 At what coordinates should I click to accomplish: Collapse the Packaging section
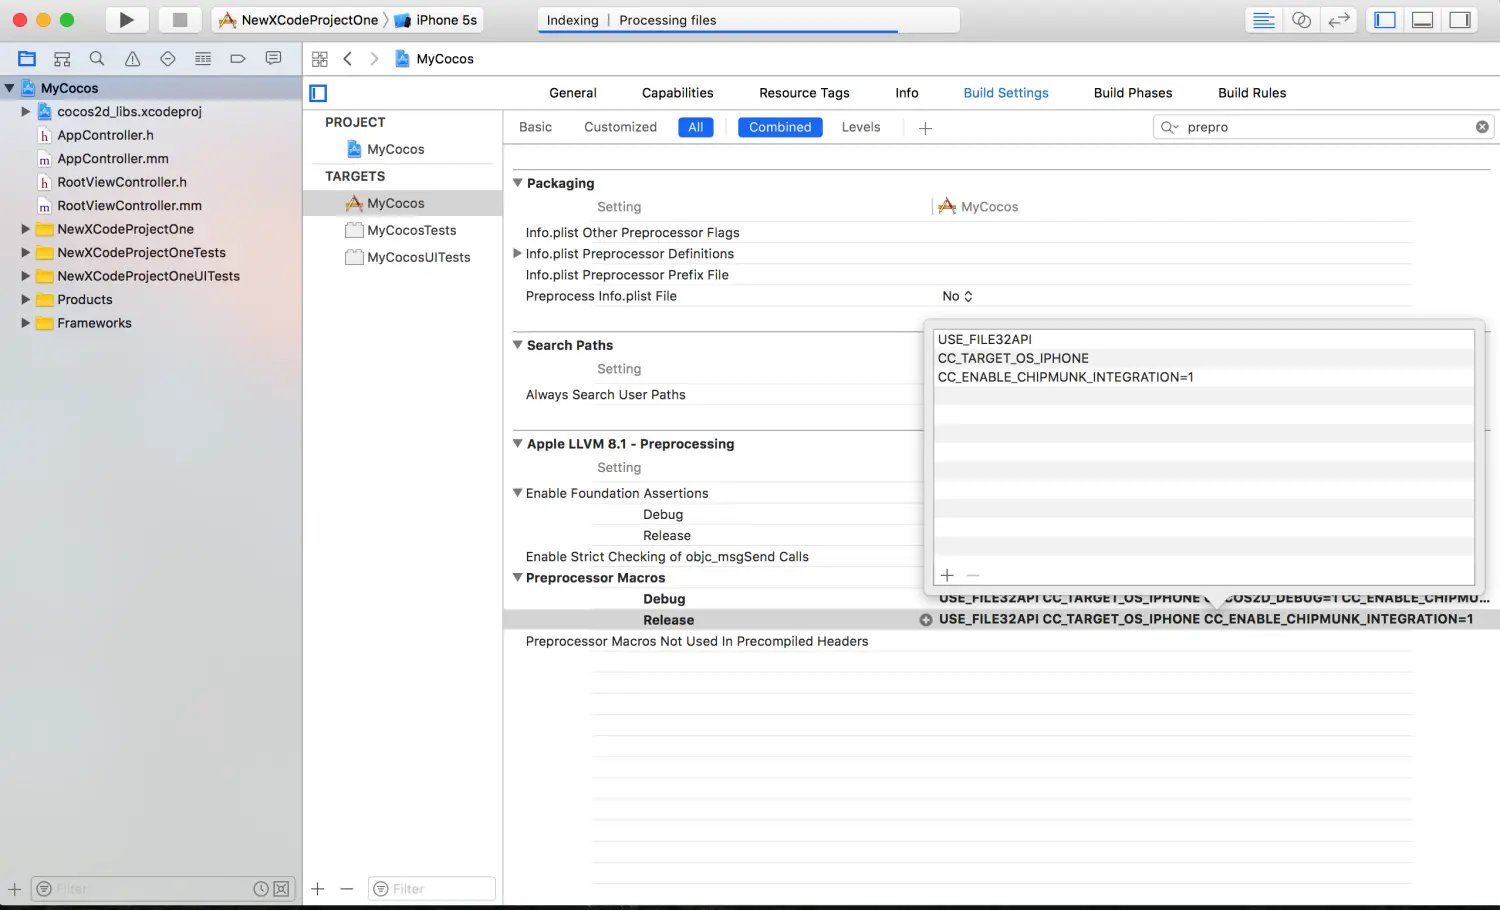518,183
